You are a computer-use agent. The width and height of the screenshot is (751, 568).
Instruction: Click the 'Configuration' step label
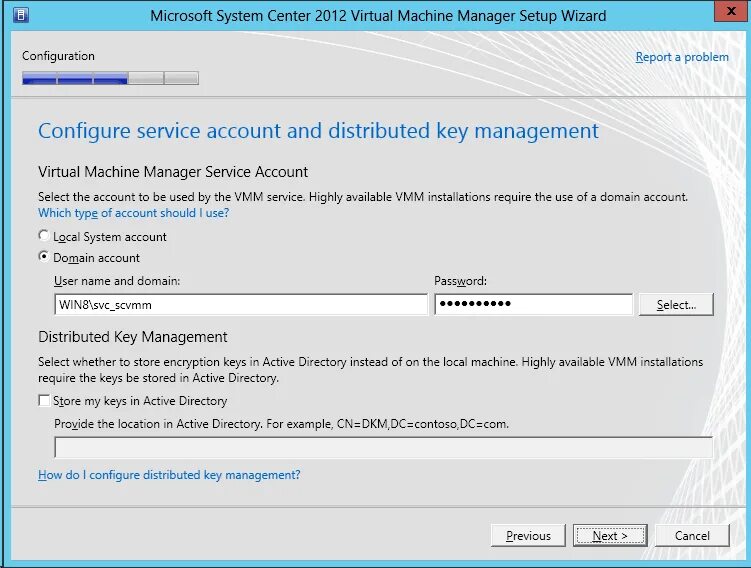coord(58,56)
